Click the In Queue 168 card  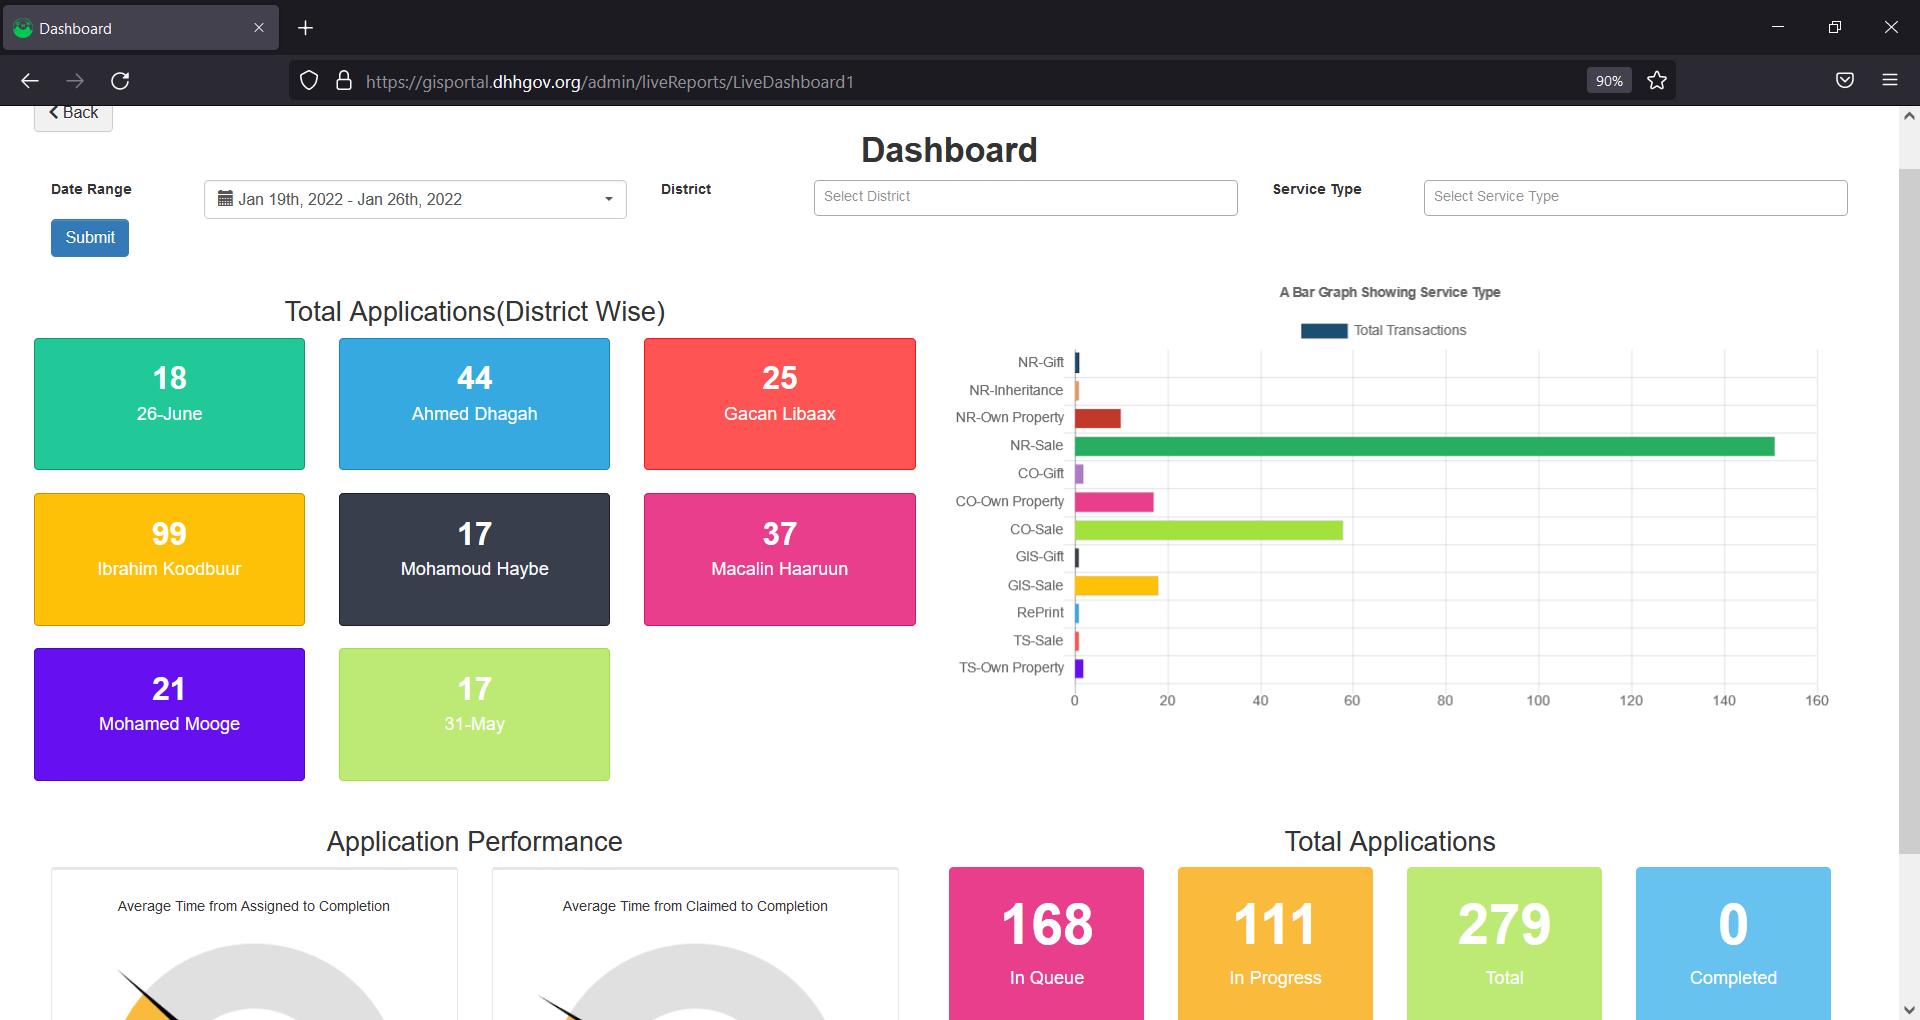(1046, 944)
